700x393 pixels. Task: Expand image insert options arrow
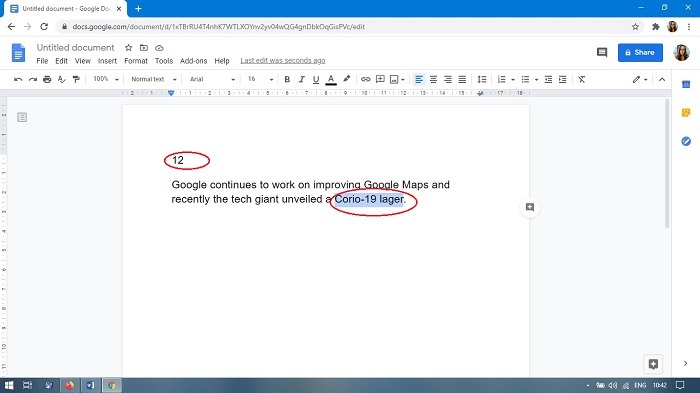pos(403,80)
